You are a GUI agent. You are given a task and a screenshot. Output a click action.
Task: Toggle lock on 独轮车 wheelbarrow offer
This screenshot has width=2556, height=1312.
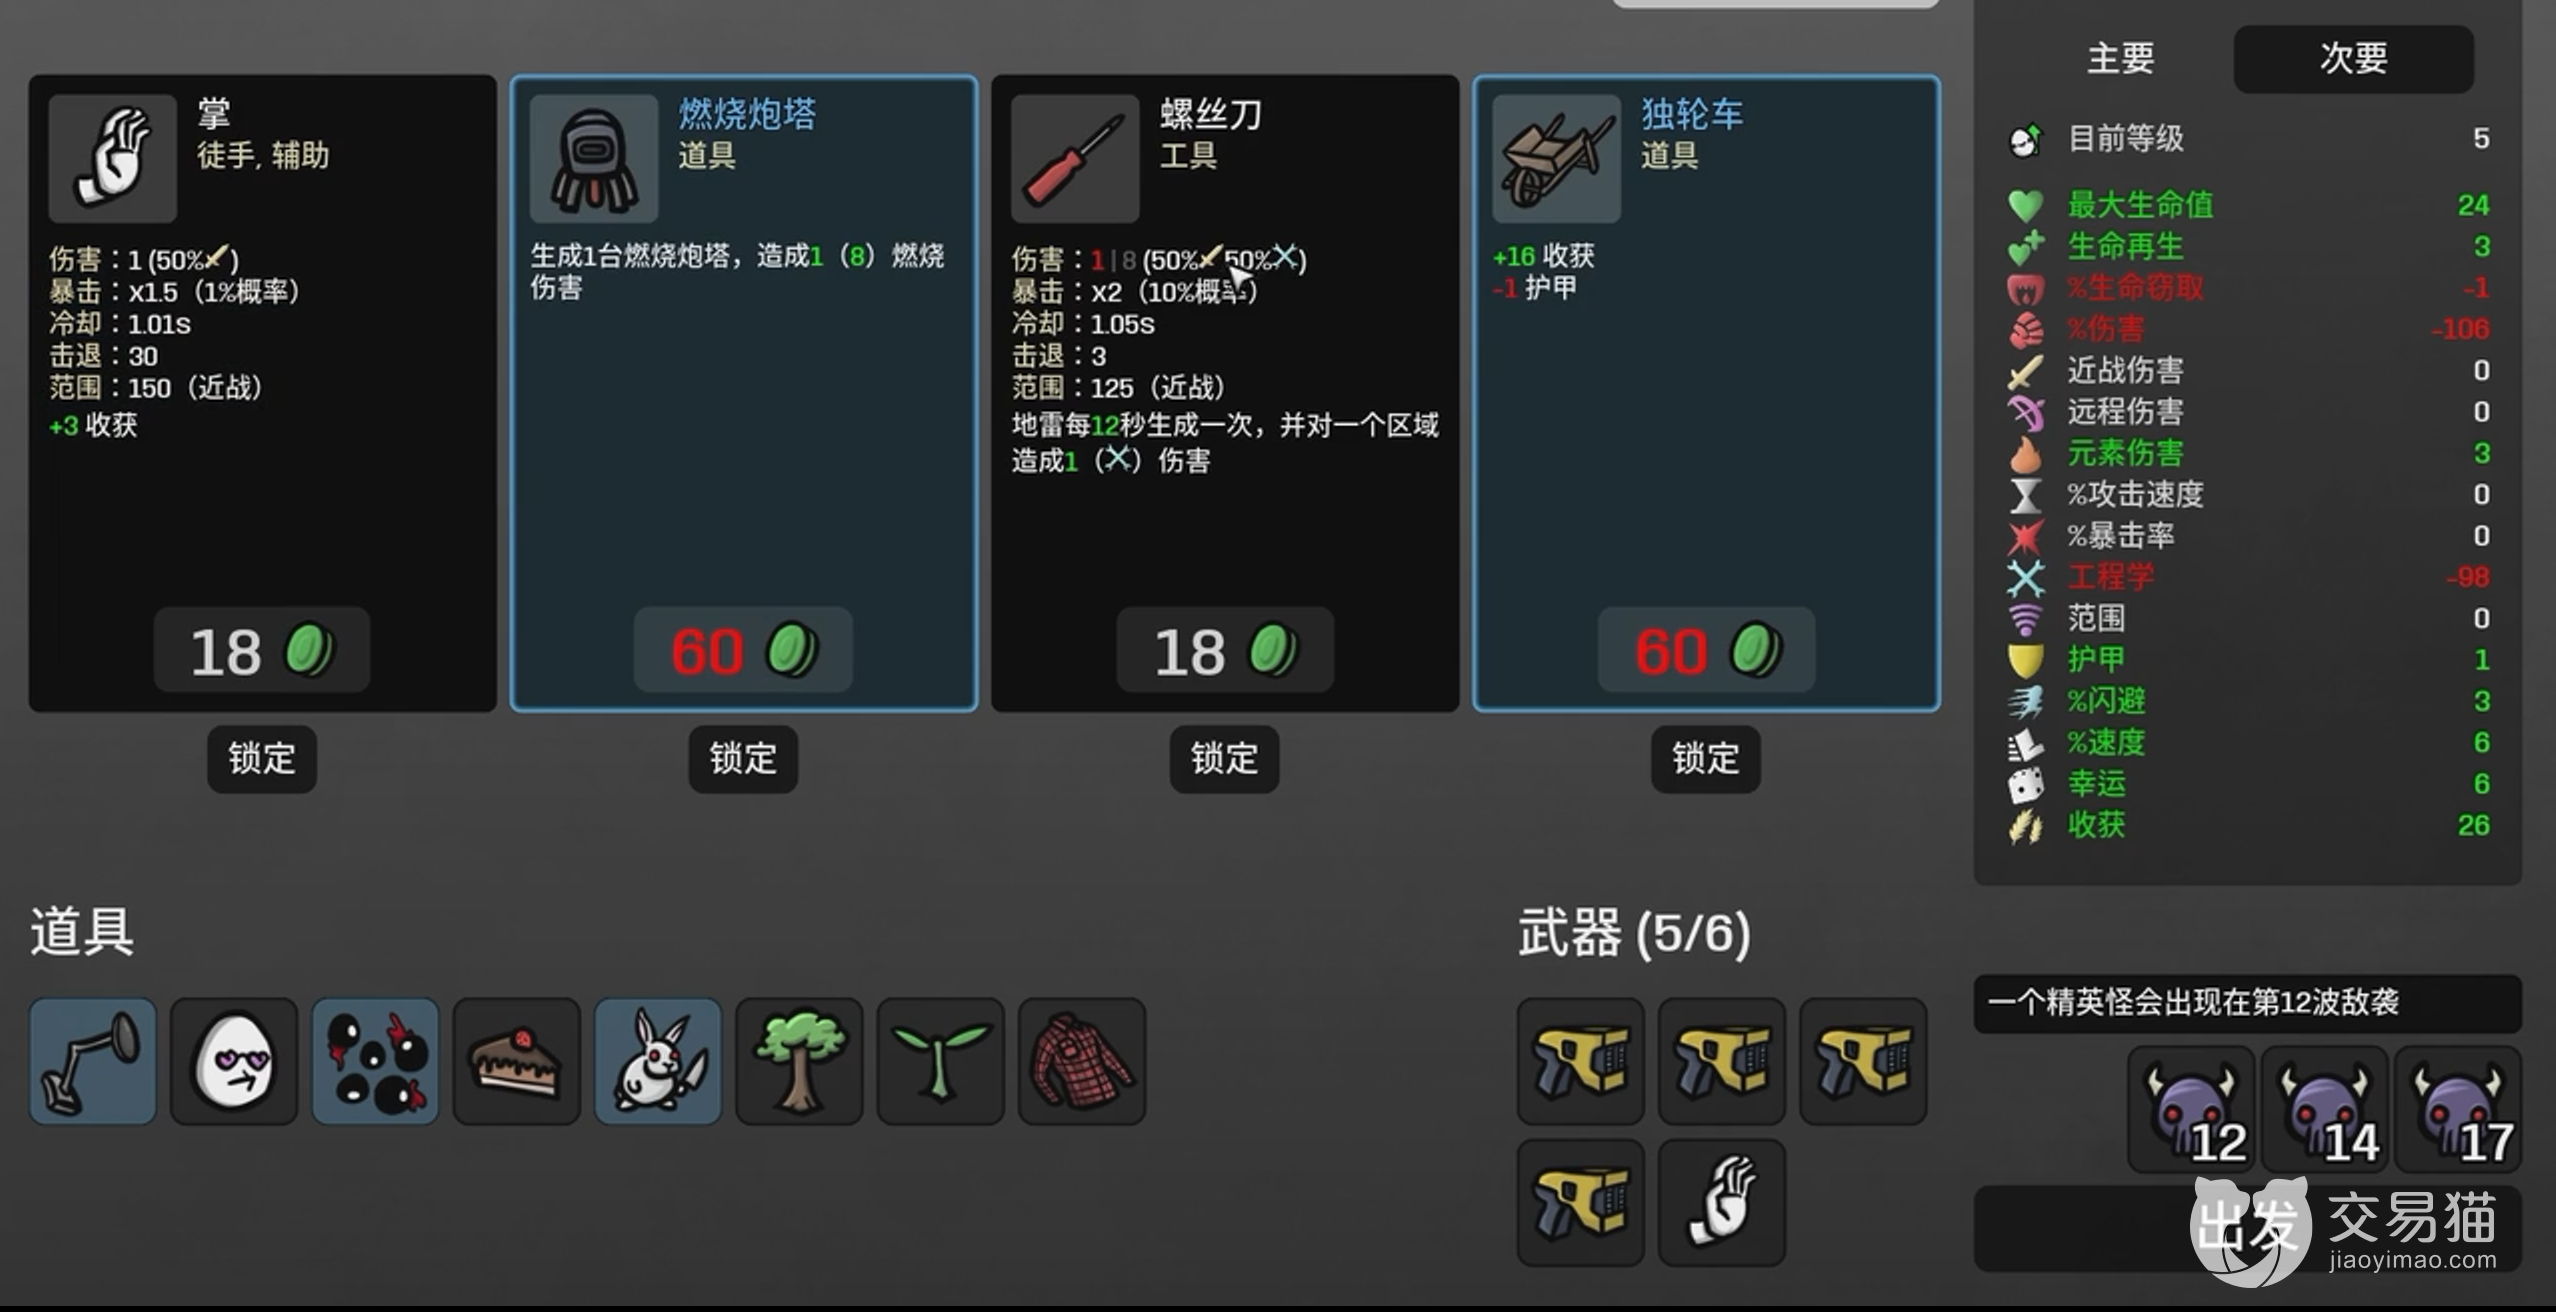(1706, 759)
